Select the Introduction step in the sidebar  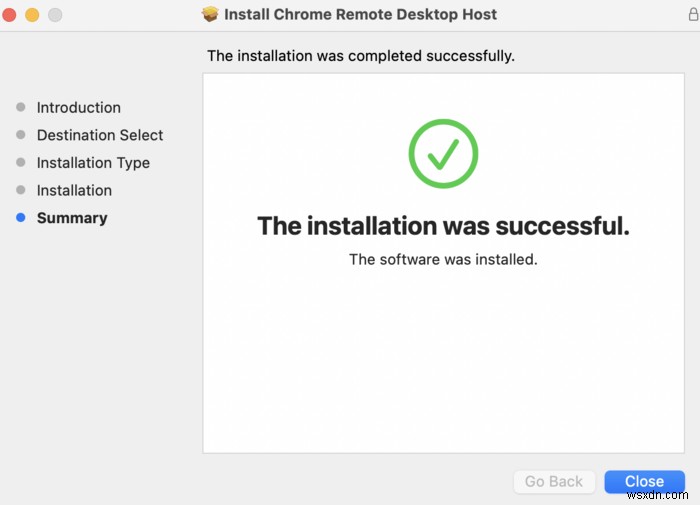(x=78, y=107)
